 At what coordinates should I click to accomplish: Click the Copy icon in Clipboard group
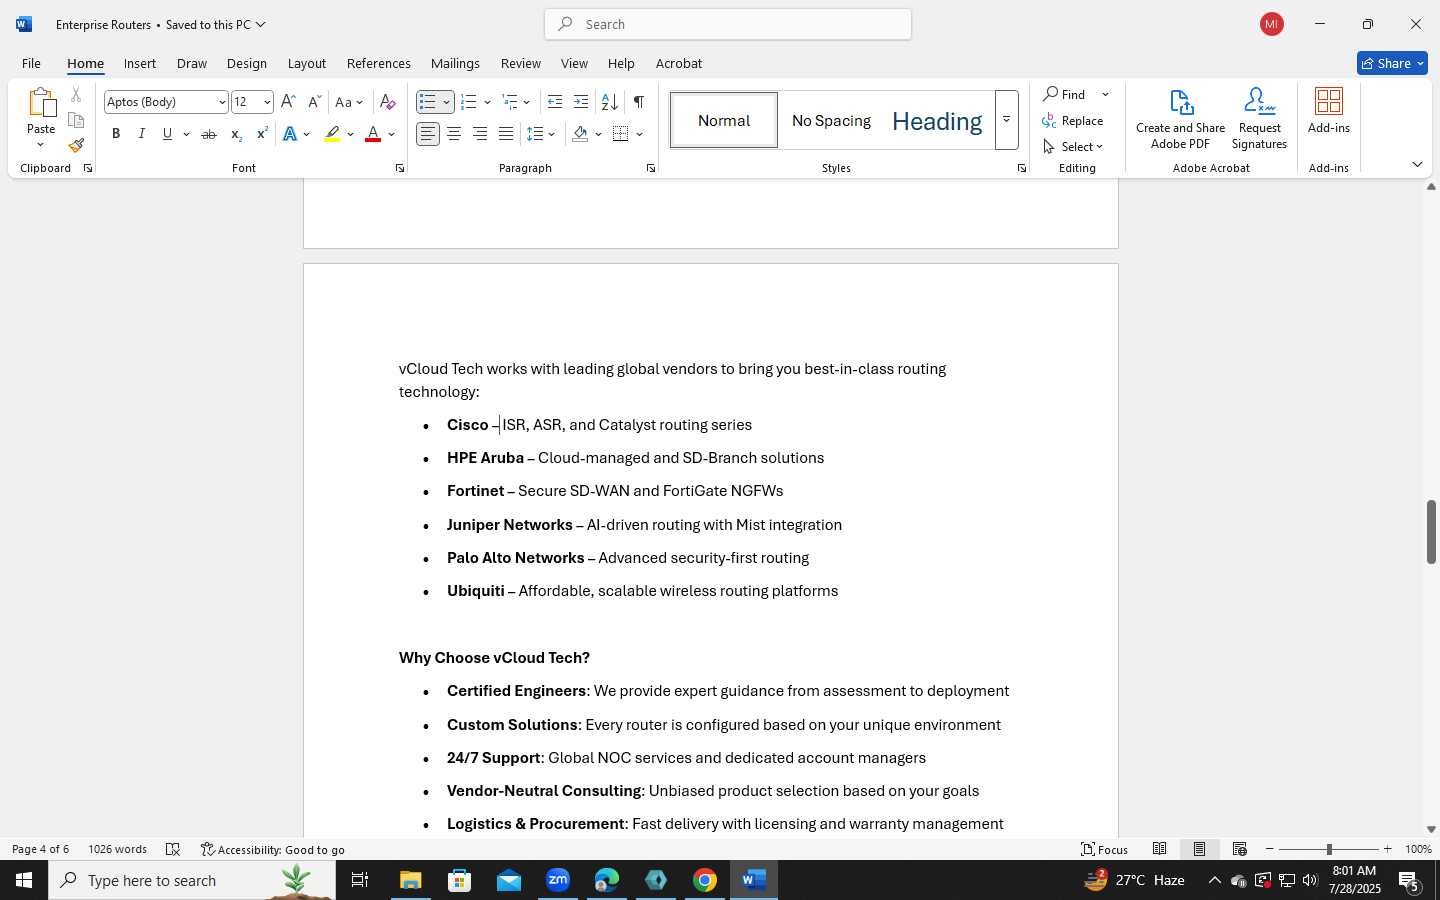76,120
